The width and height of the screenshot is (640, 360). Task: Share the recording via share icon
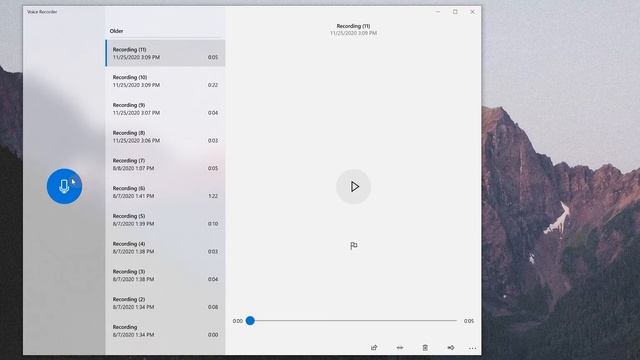coord(374,348)
